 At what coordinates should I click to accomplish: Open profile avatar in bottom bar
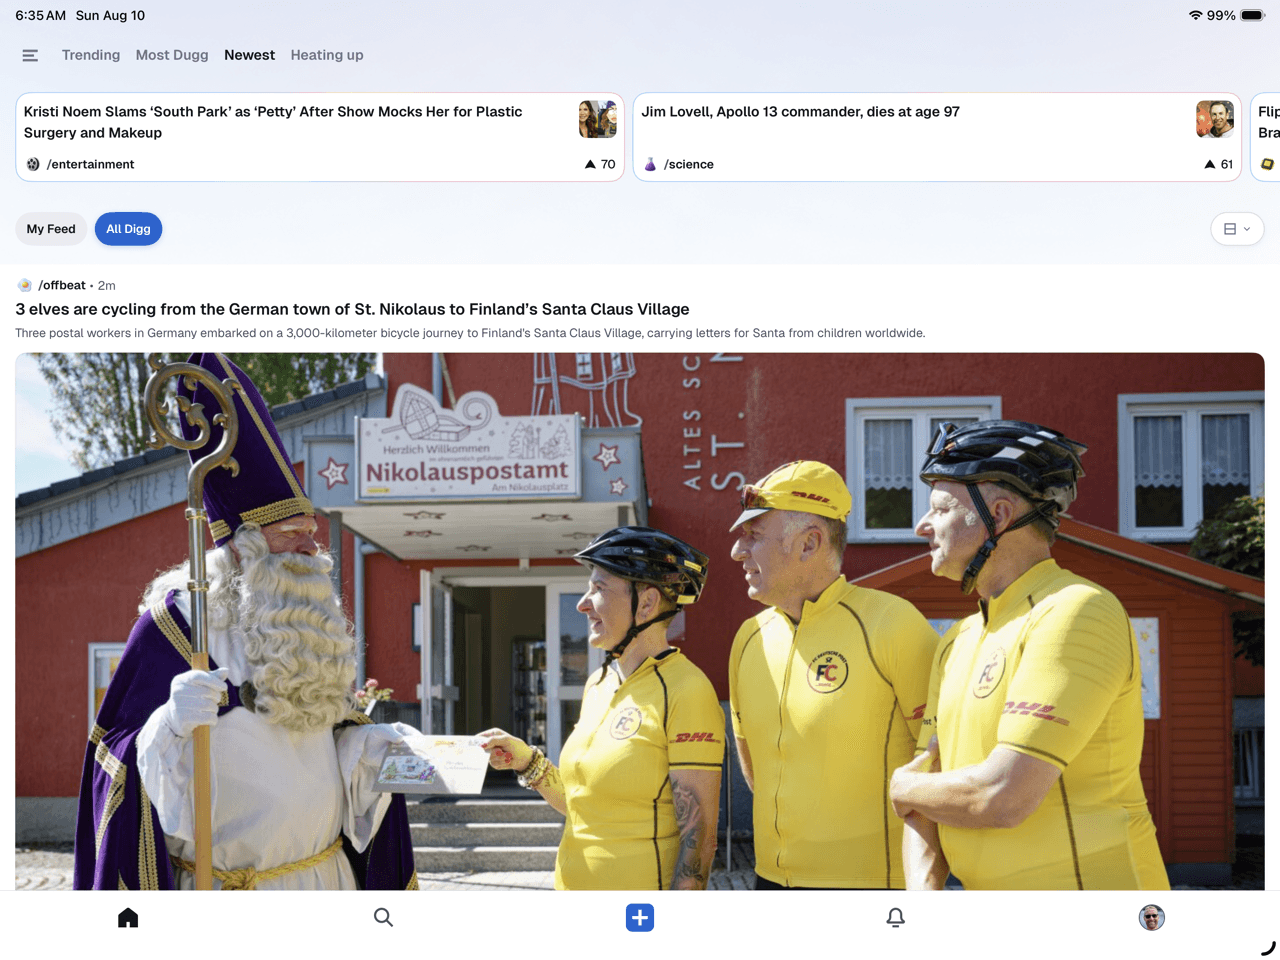1152,918
